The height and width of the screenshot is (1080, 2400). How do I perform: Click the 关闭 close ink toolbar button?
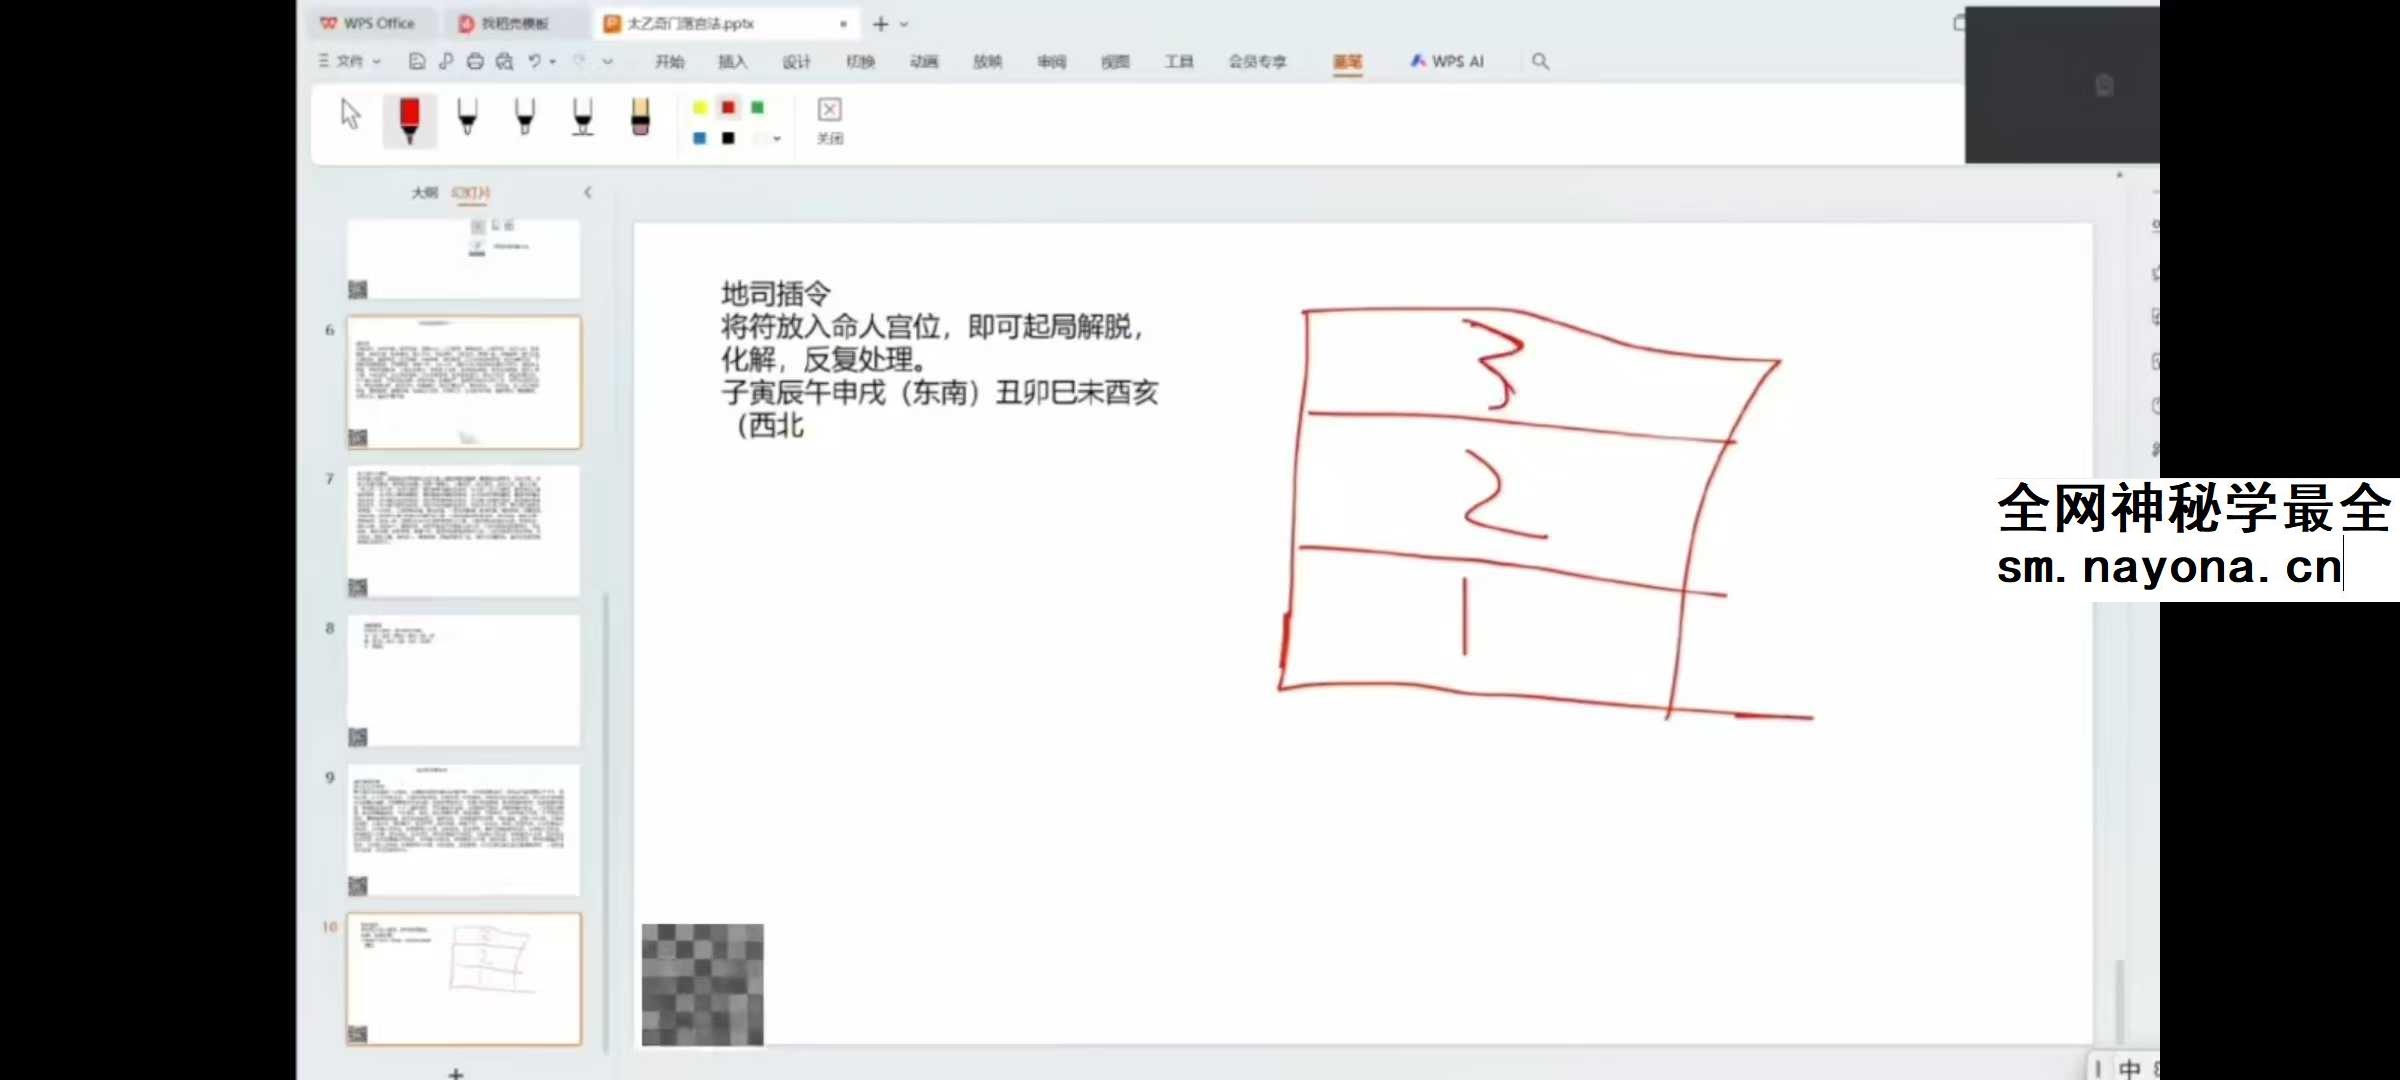[x=830, y=121]
